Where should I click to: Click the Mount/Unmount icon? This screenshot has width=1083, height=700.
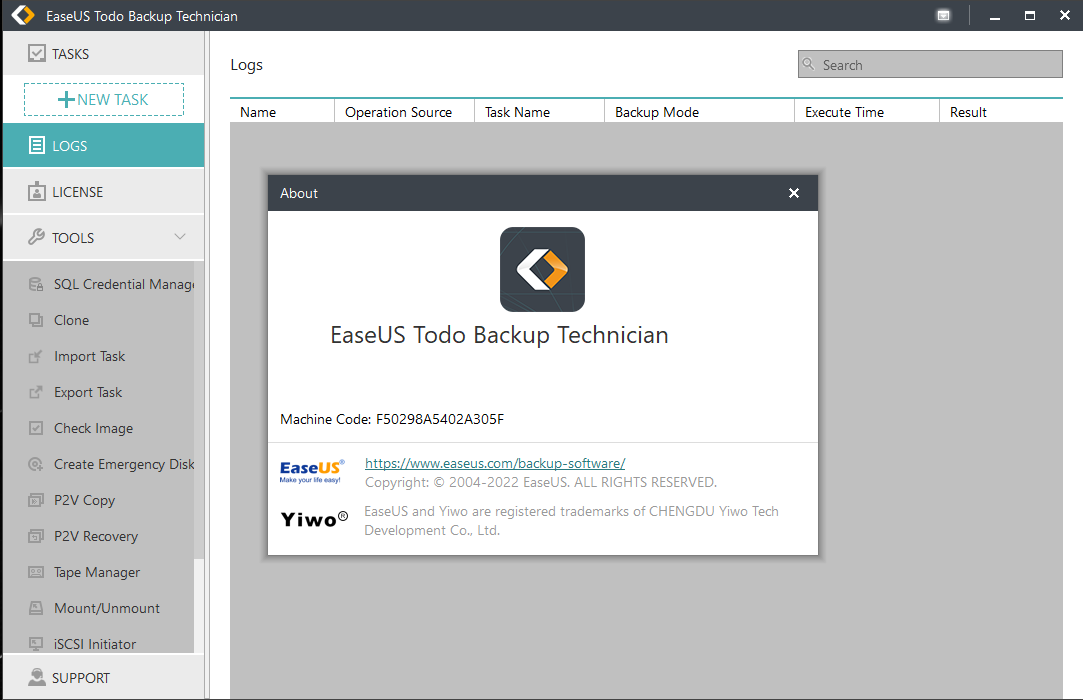pyautogui.click(x=36, y=607)
